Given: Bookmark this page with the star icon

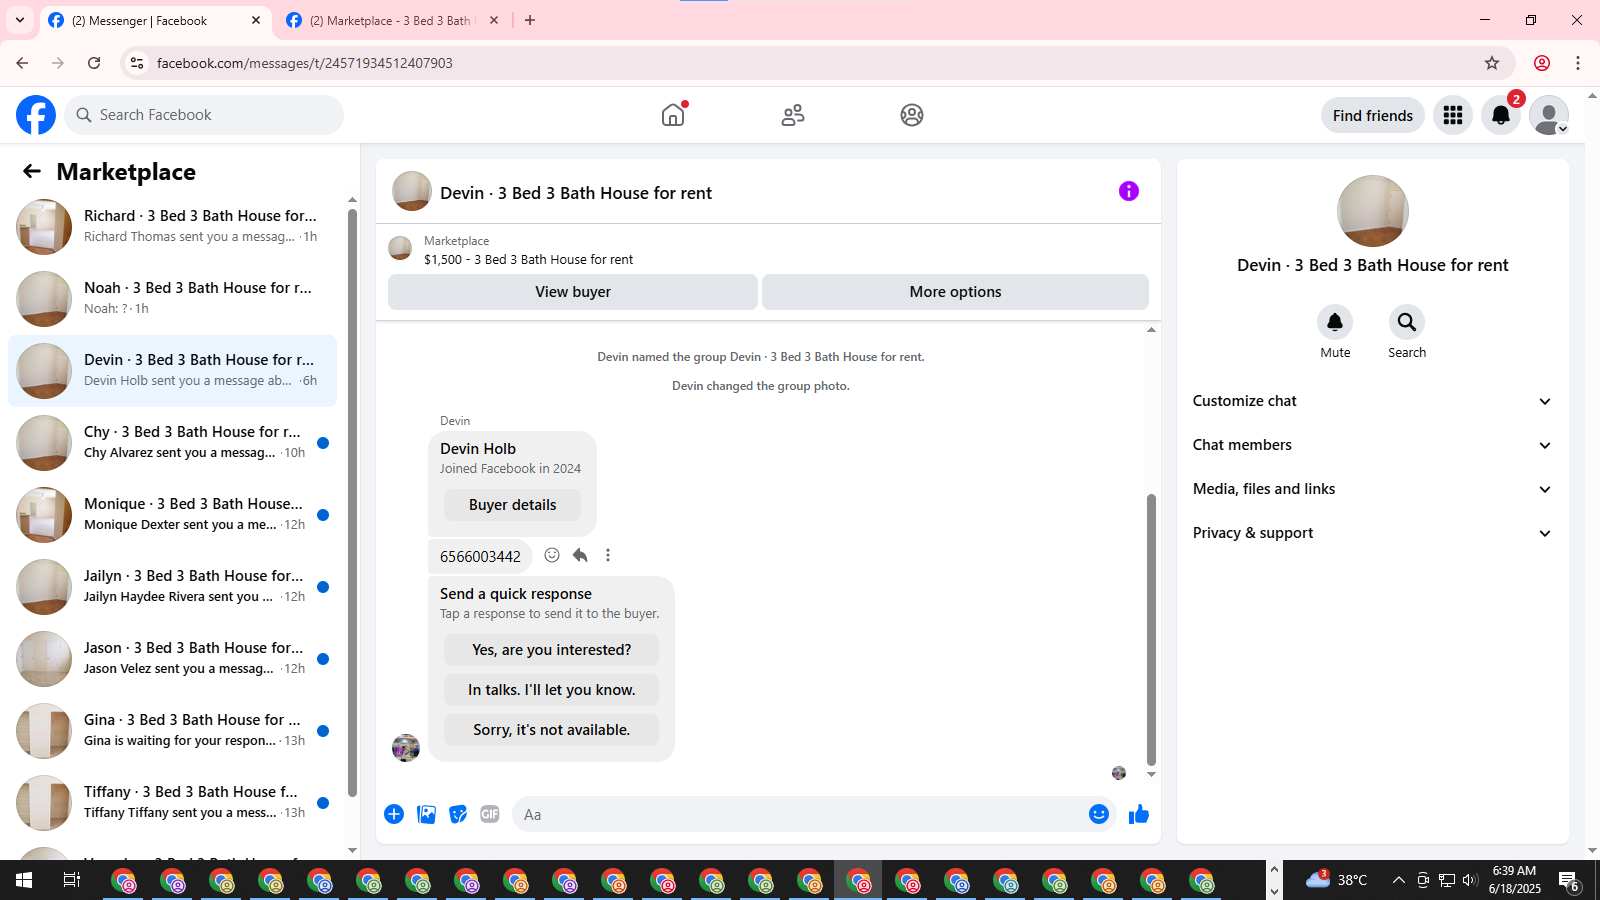Looking at the screenshot, I should tap(1492, 63).
